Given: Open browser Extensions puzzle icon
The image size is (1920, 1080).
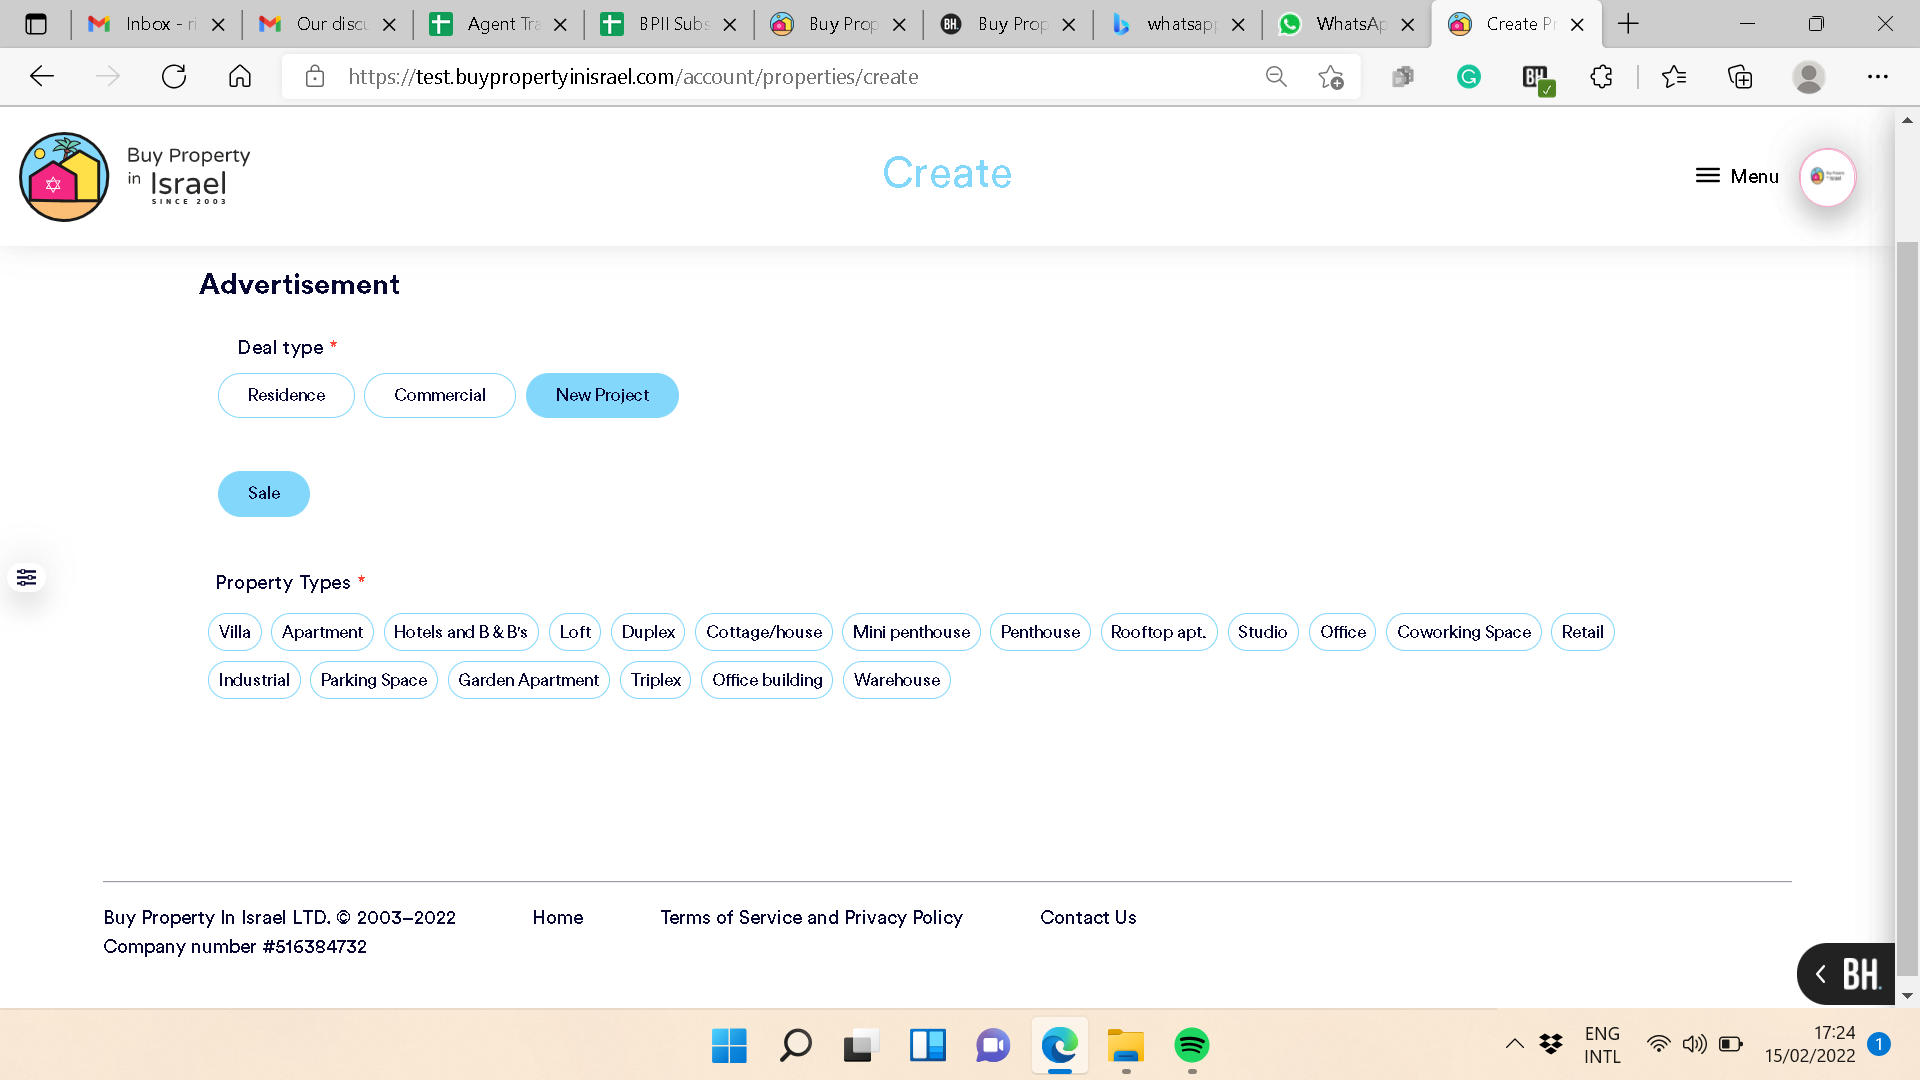Looking at the screenshot, I should [1601, 77].
